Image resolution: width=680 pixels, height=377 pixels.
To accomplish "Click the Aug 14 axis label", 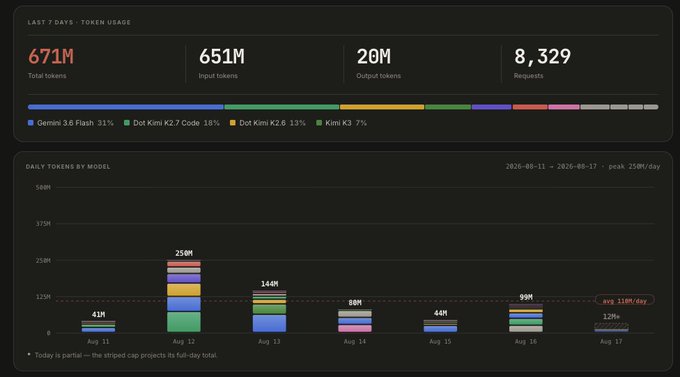I will point(355,342).
